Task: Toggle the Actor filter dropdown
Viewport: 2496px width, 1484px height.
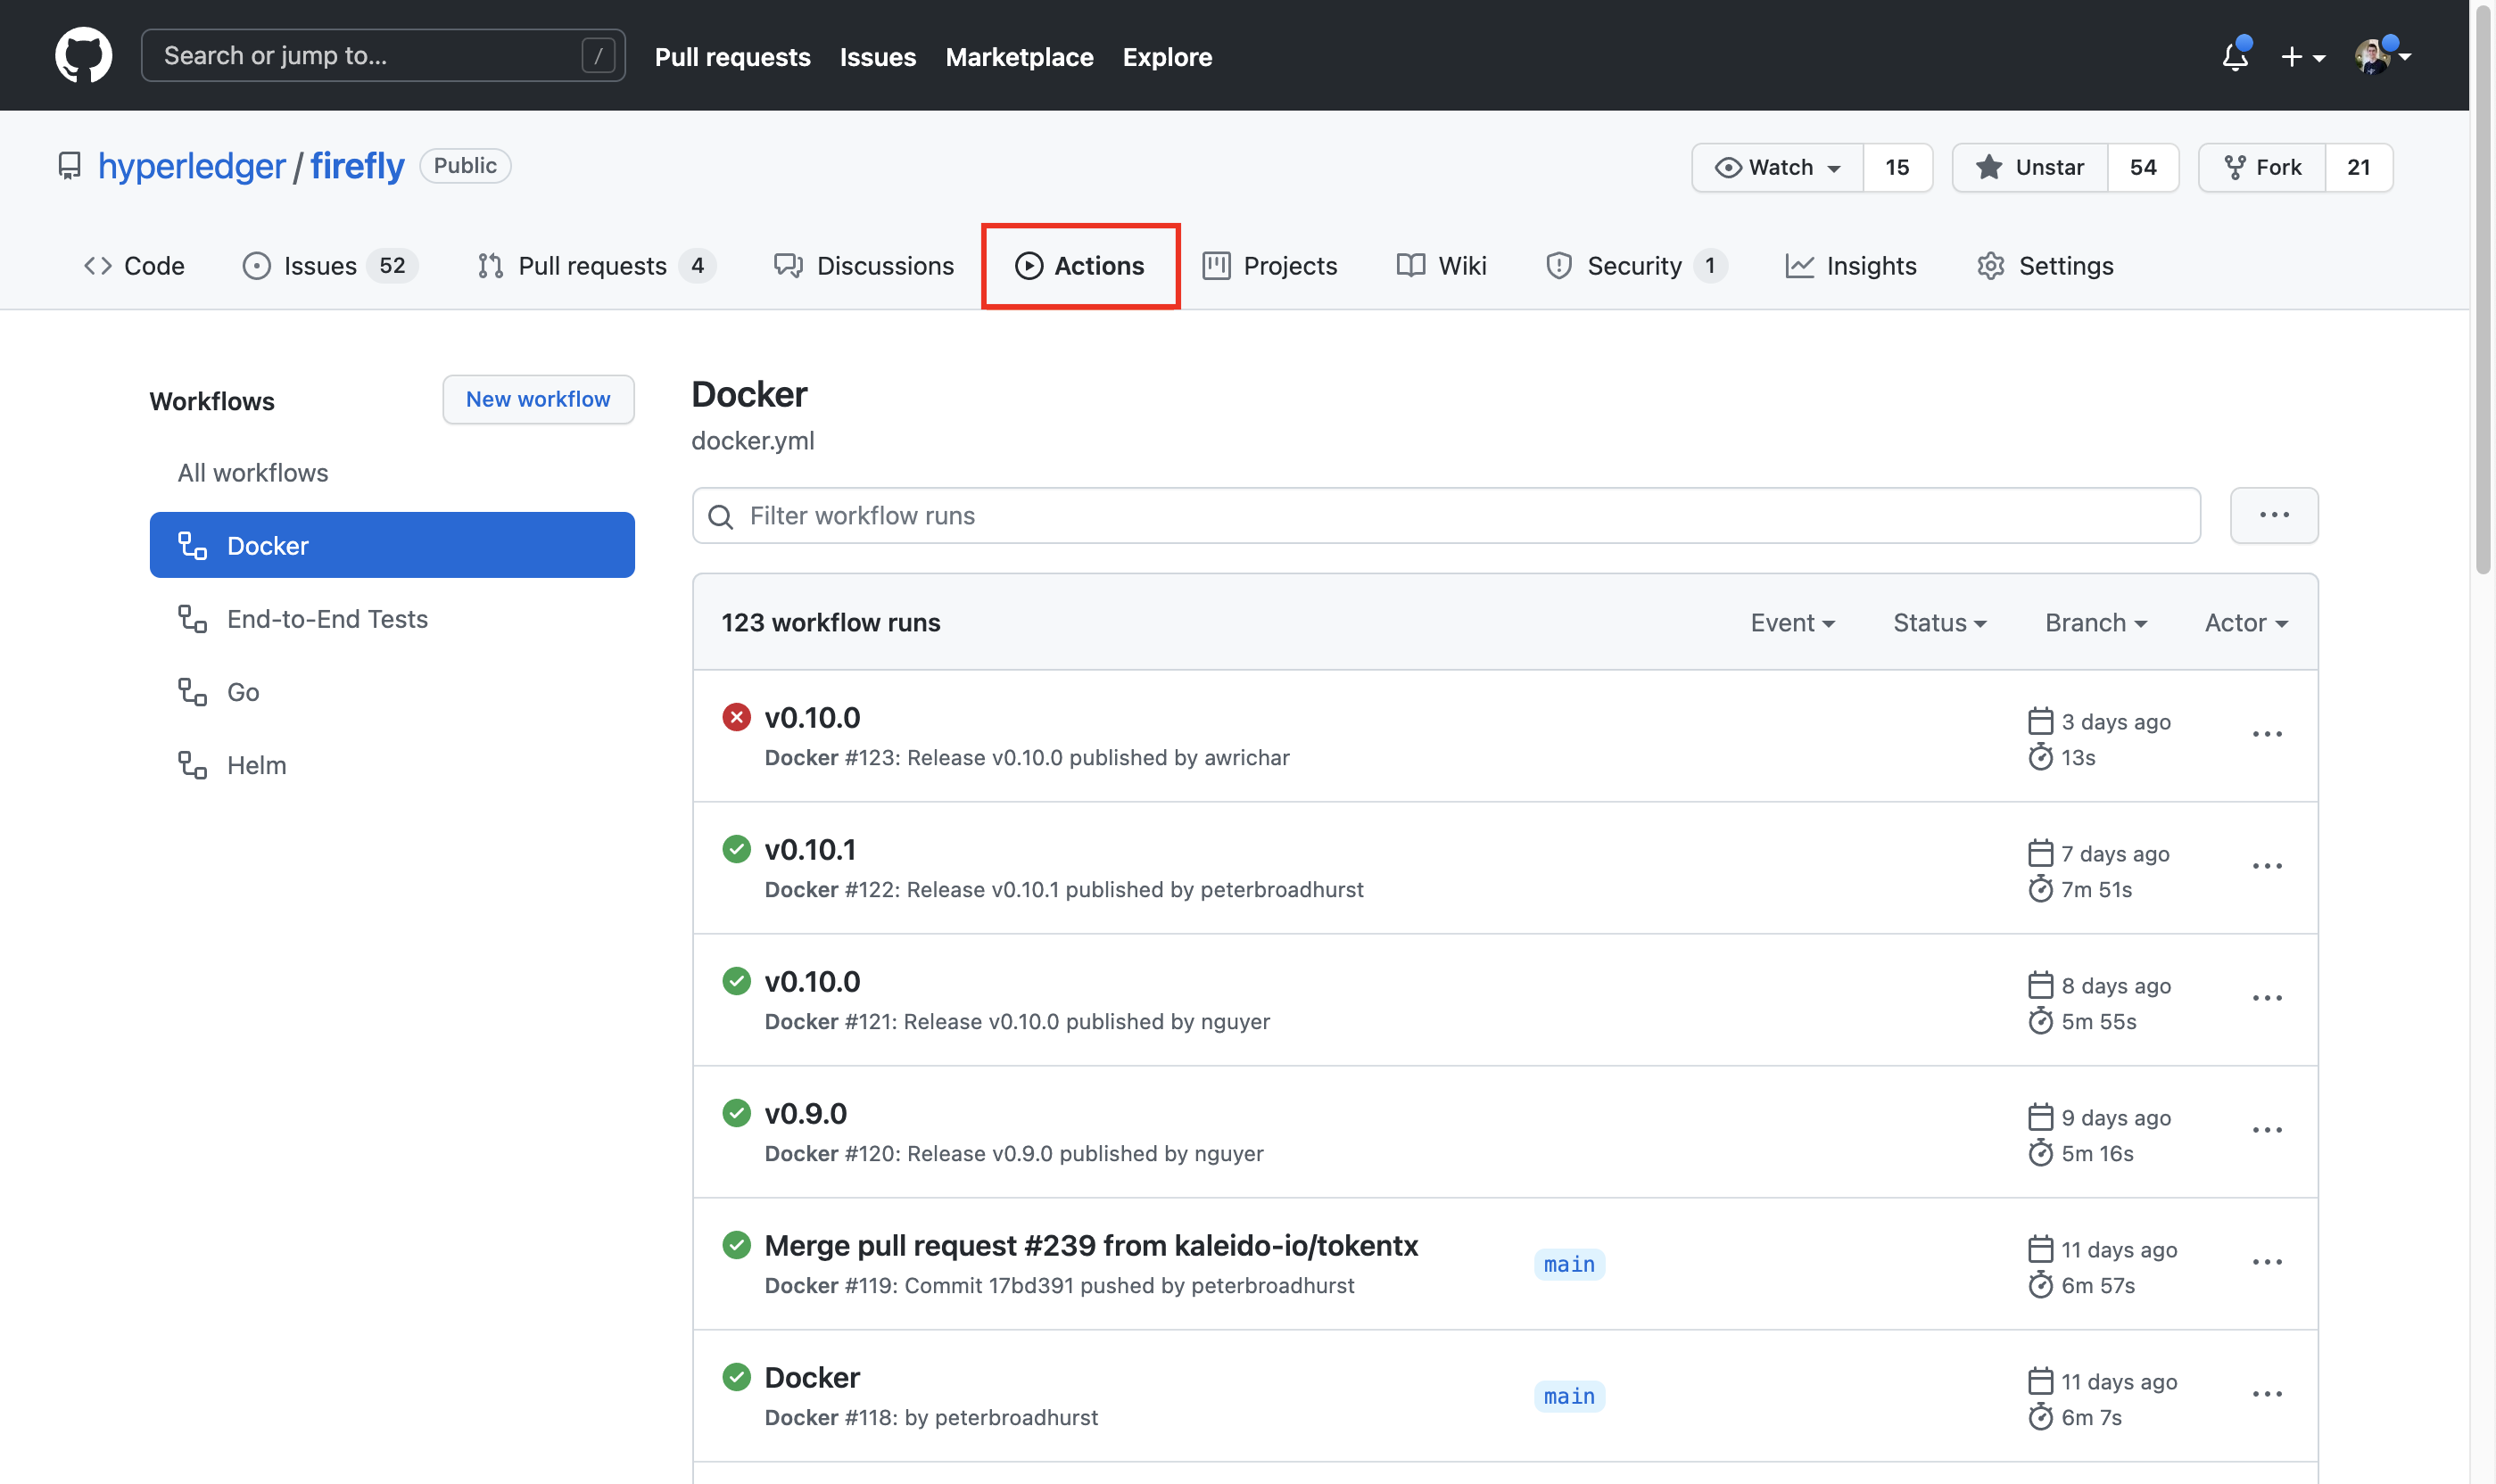Action: [2245, 620]
